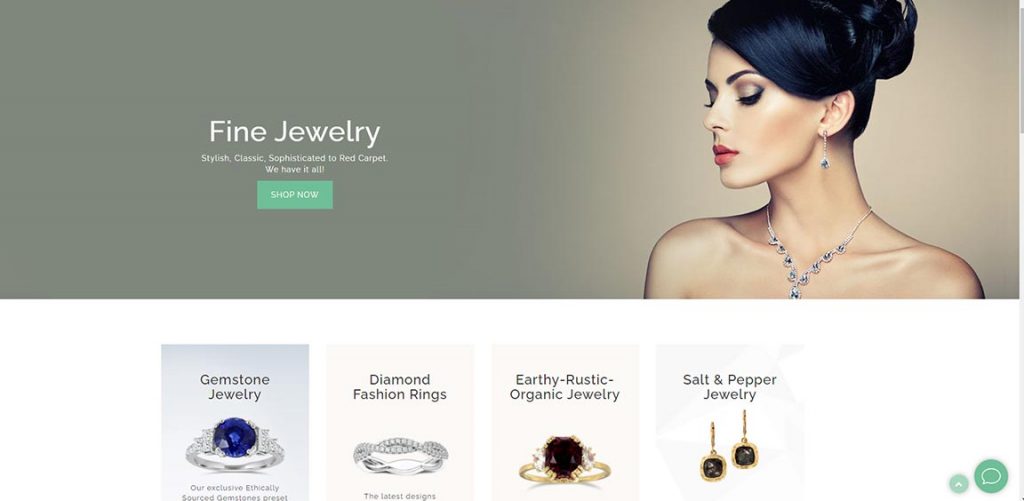Select the Diamond Fashion Rings heading
The height and width of the screenshot is (501, 1024).
400,387
